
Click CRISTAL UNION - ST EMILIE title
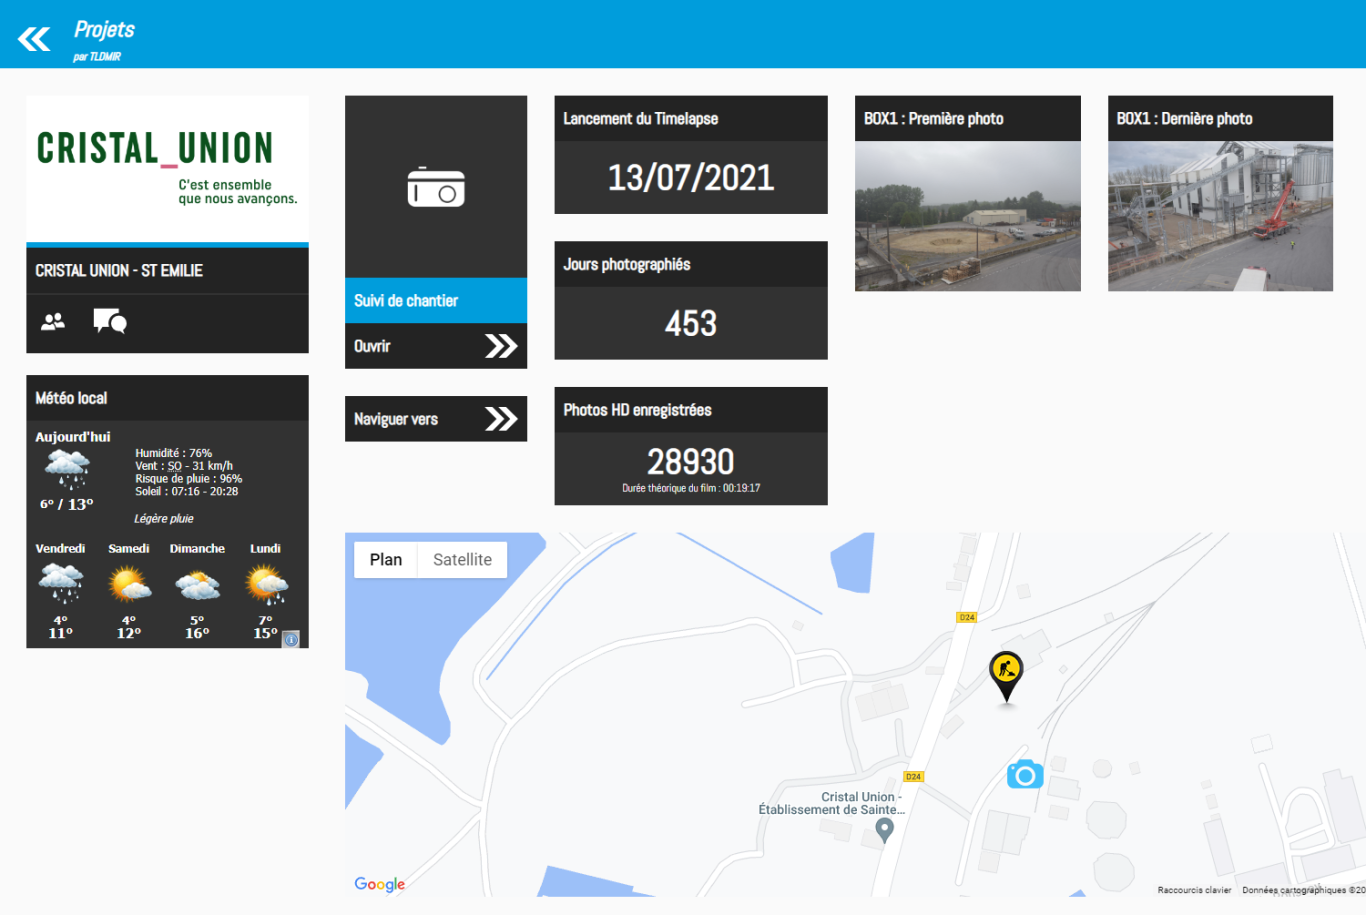pos(119,271)
